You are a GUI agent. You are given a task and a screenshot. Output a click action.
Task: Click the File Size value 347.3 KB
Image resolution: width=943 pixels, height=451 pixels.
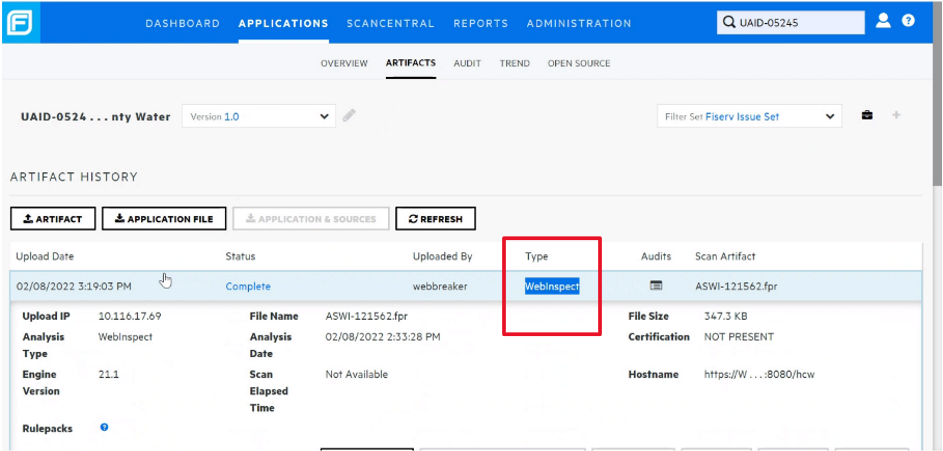[726, 316]
